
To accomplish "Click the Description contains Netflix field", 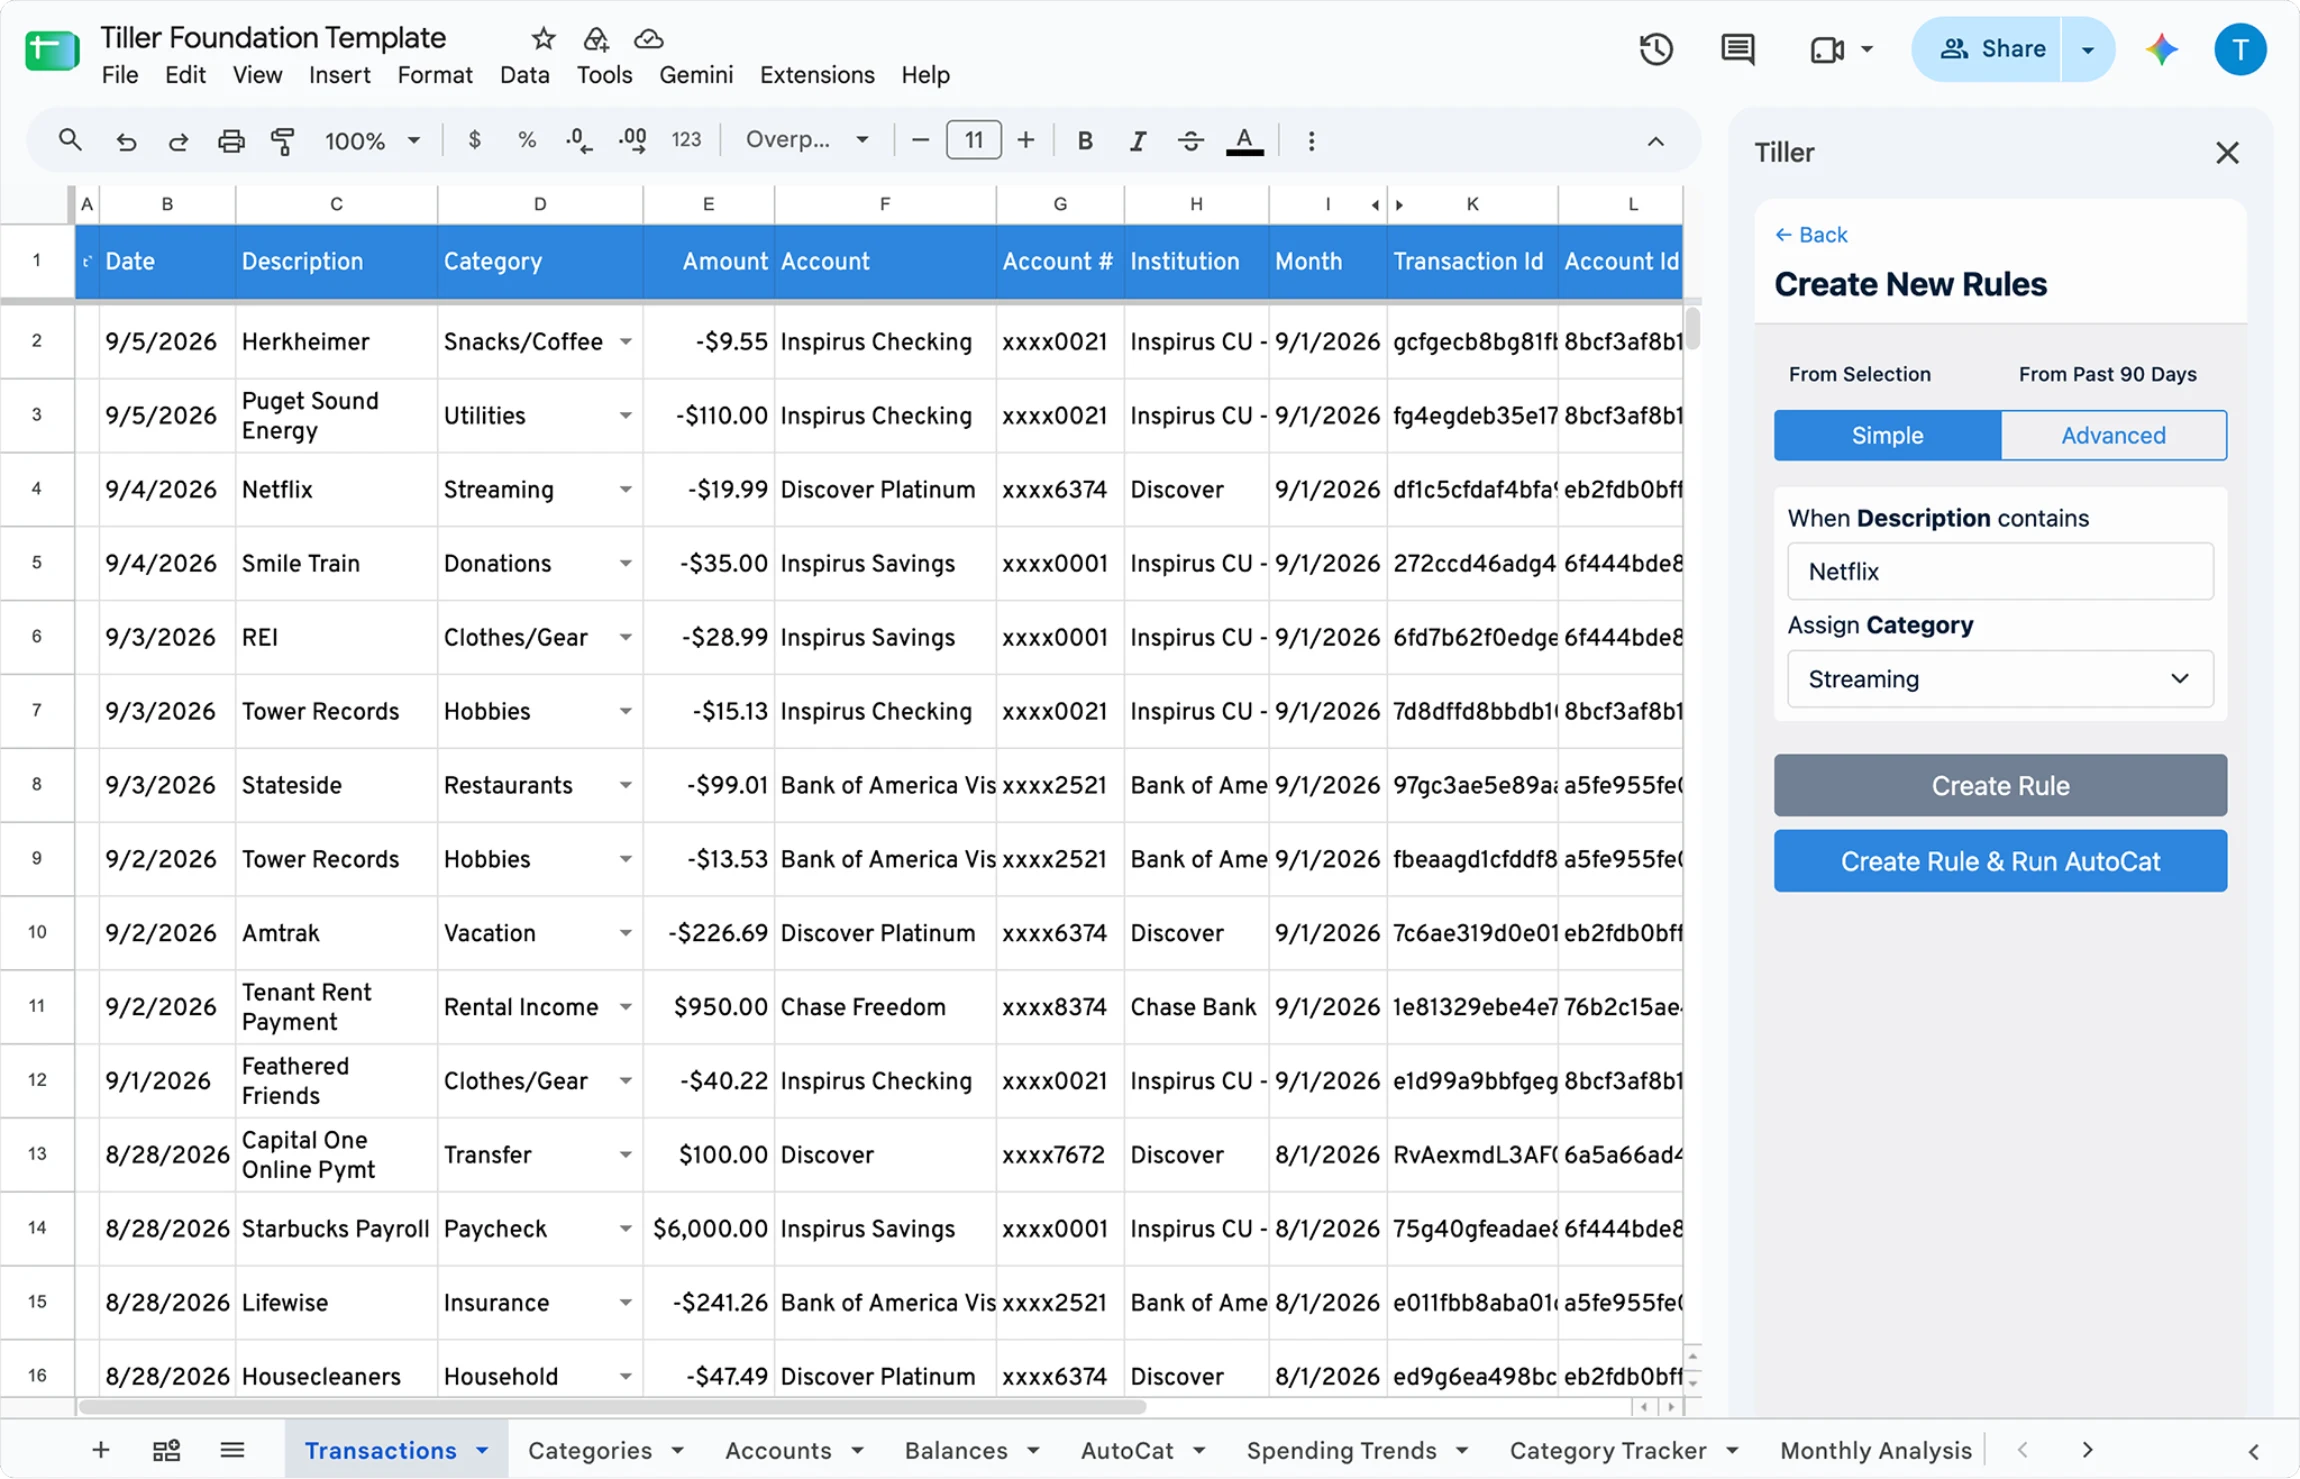I will (2000, 571).
